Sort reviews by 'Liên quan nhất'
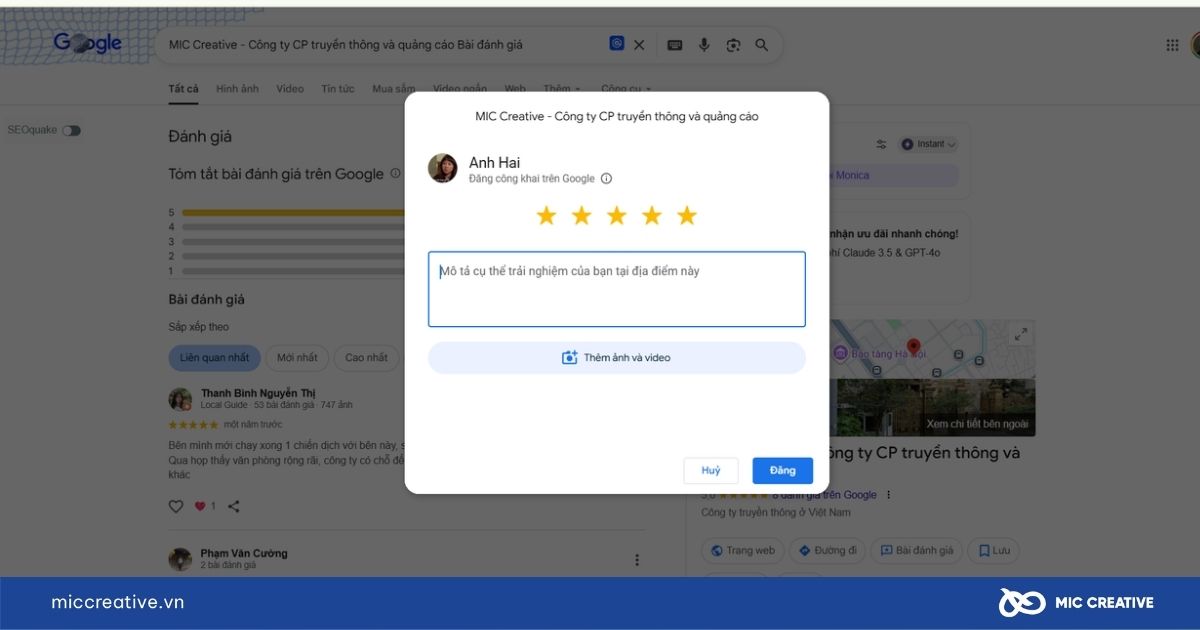 coord(215,358)
